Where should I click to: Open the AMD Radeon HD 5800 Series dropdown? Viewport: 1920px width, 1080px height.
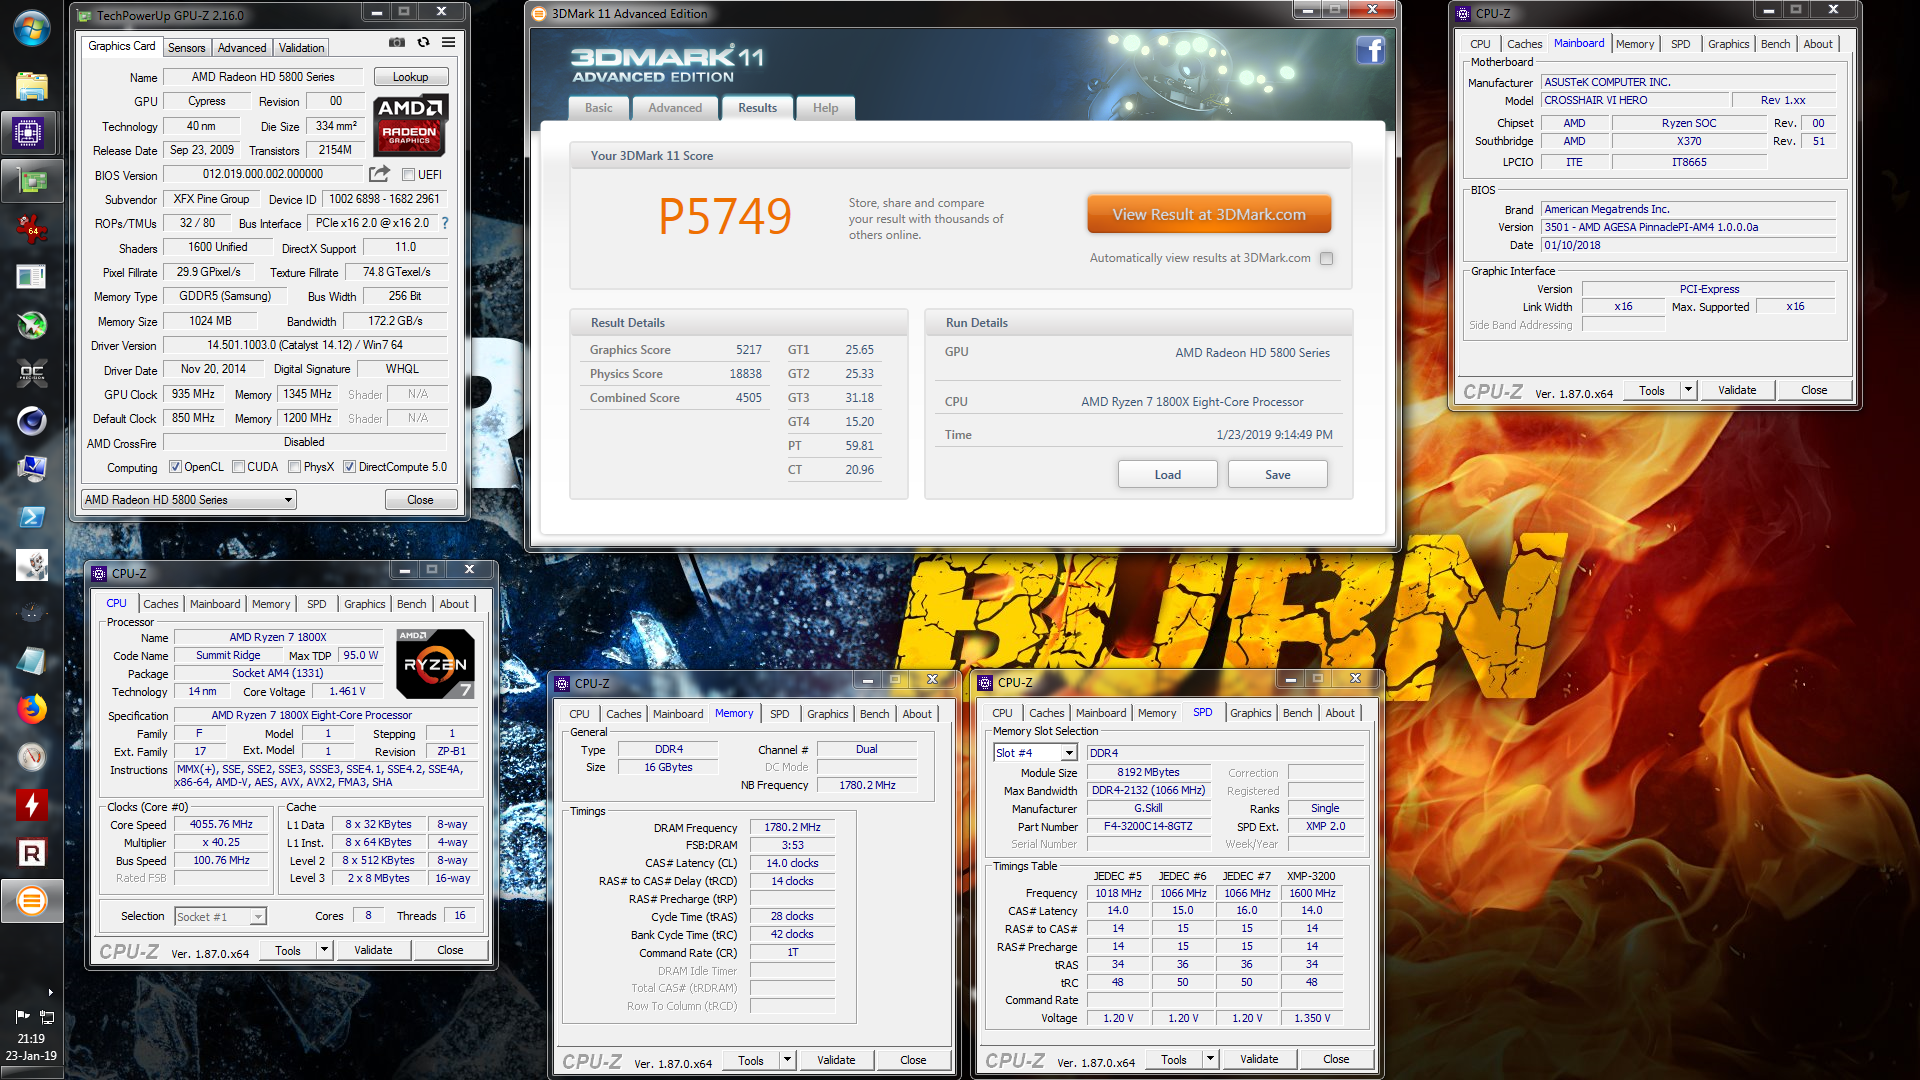coord(189,500)
